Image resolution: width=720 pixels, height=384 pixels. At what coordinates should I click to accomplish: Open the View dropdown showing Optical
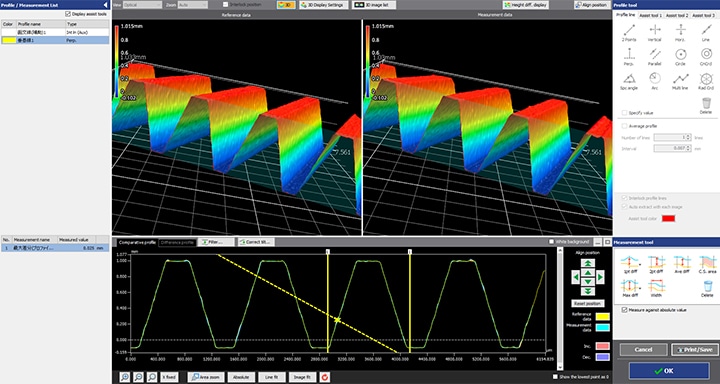[x=142, y=5]
